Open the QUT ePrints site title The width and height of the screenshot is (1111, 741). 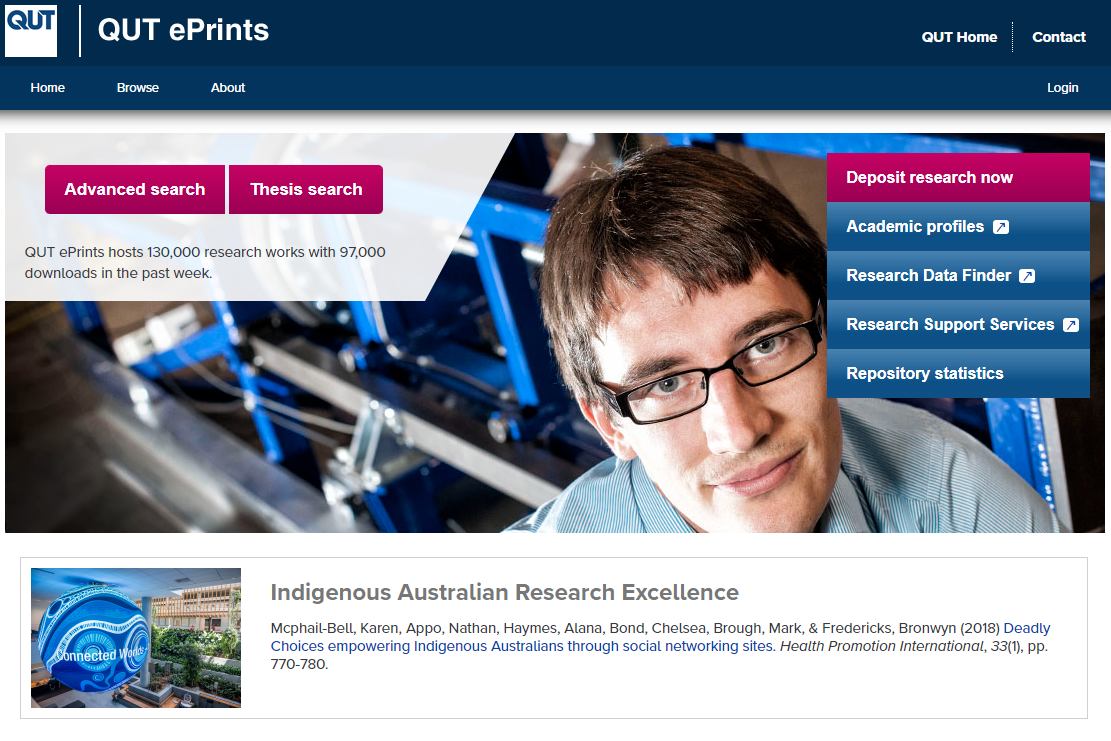[184, 30]
